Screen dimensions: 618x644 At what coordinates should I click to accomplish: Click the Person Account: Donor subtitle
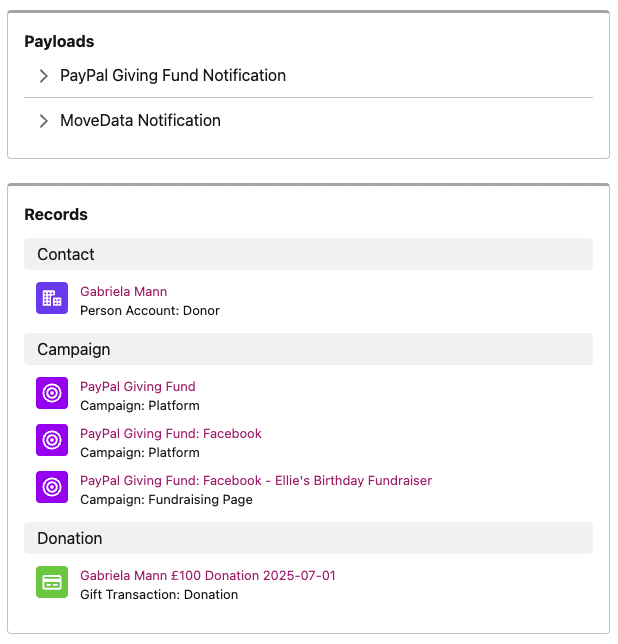150,310
